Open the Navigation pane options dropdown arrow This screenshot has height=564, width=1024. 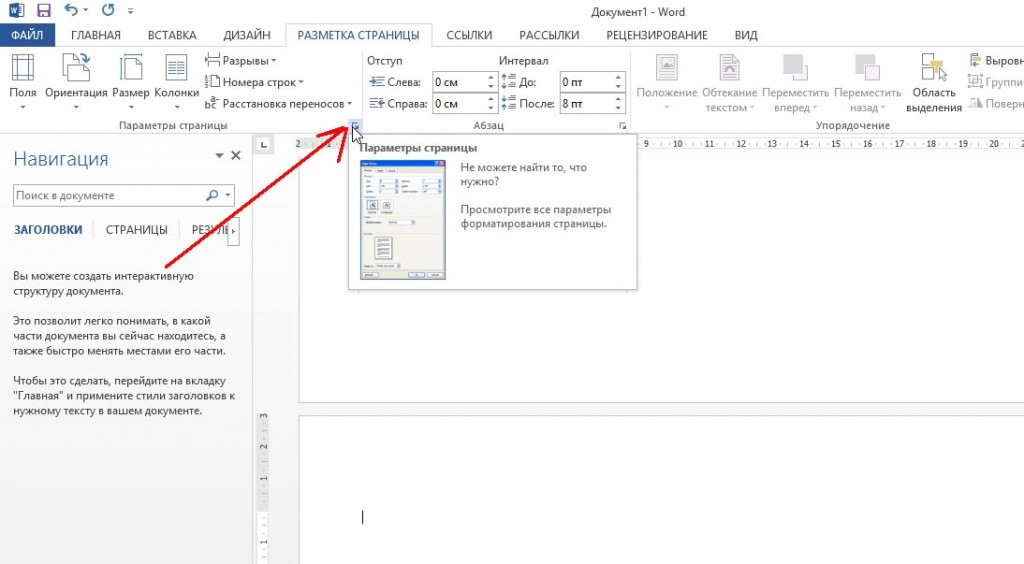(219, 155)
